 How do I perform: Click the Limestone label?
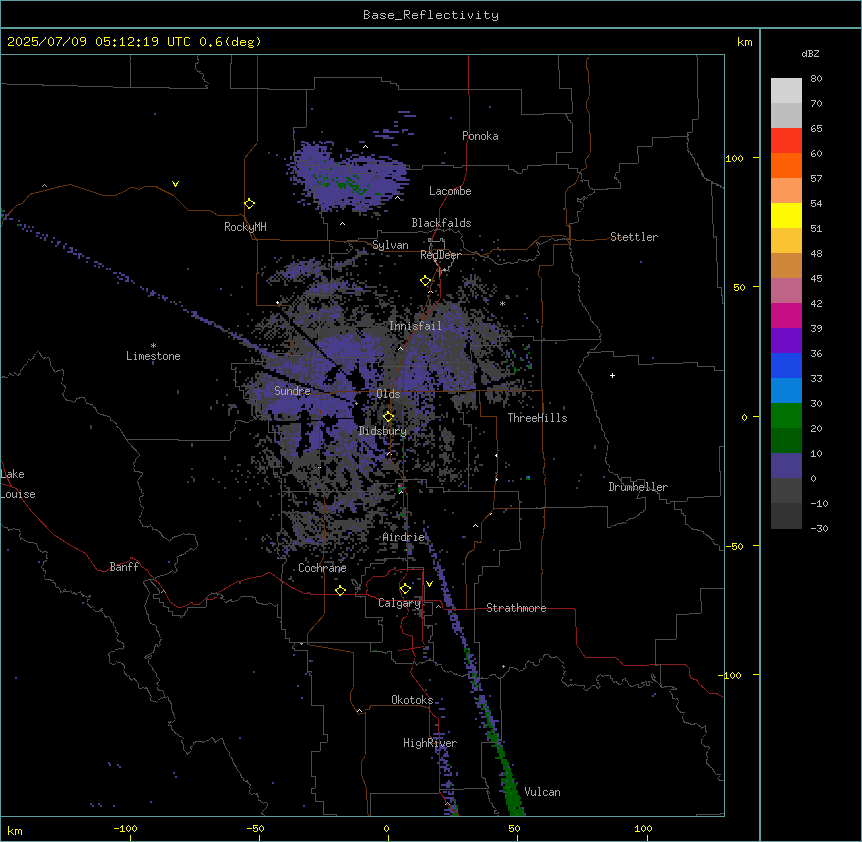click(153, 356)
